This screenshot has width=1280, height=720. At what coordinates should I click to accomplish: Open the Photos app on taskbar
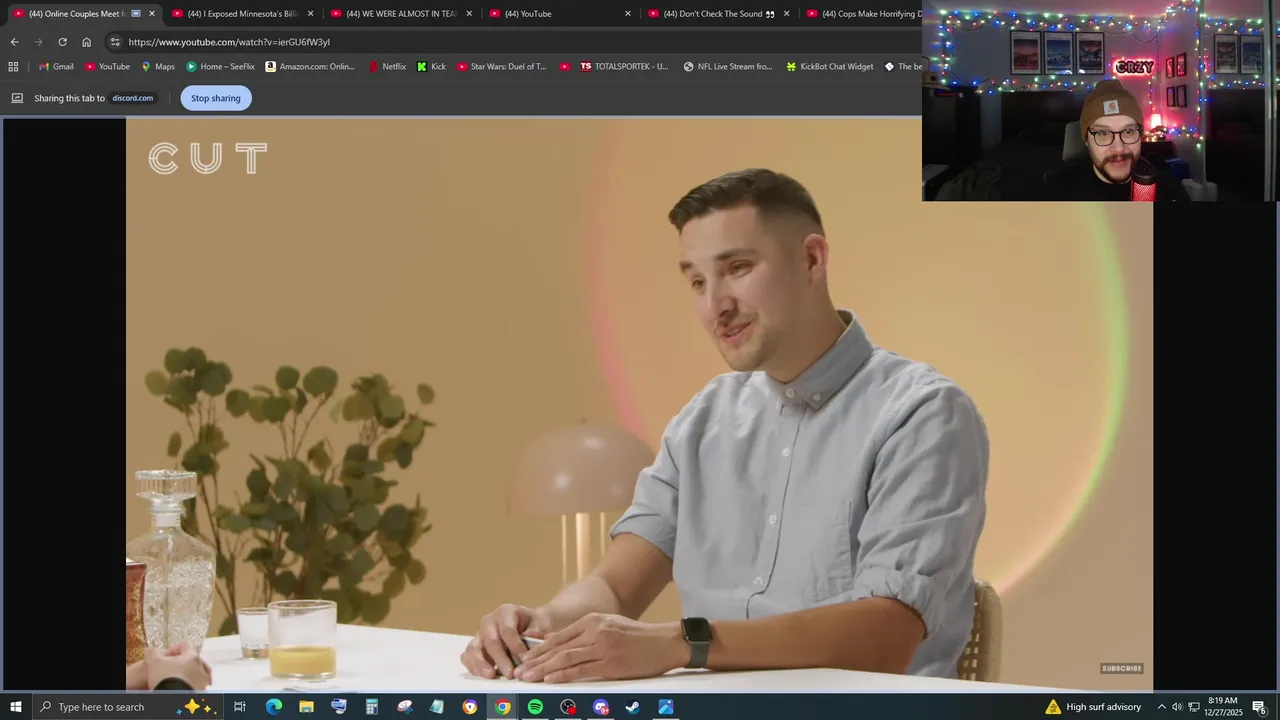(666, 707)
